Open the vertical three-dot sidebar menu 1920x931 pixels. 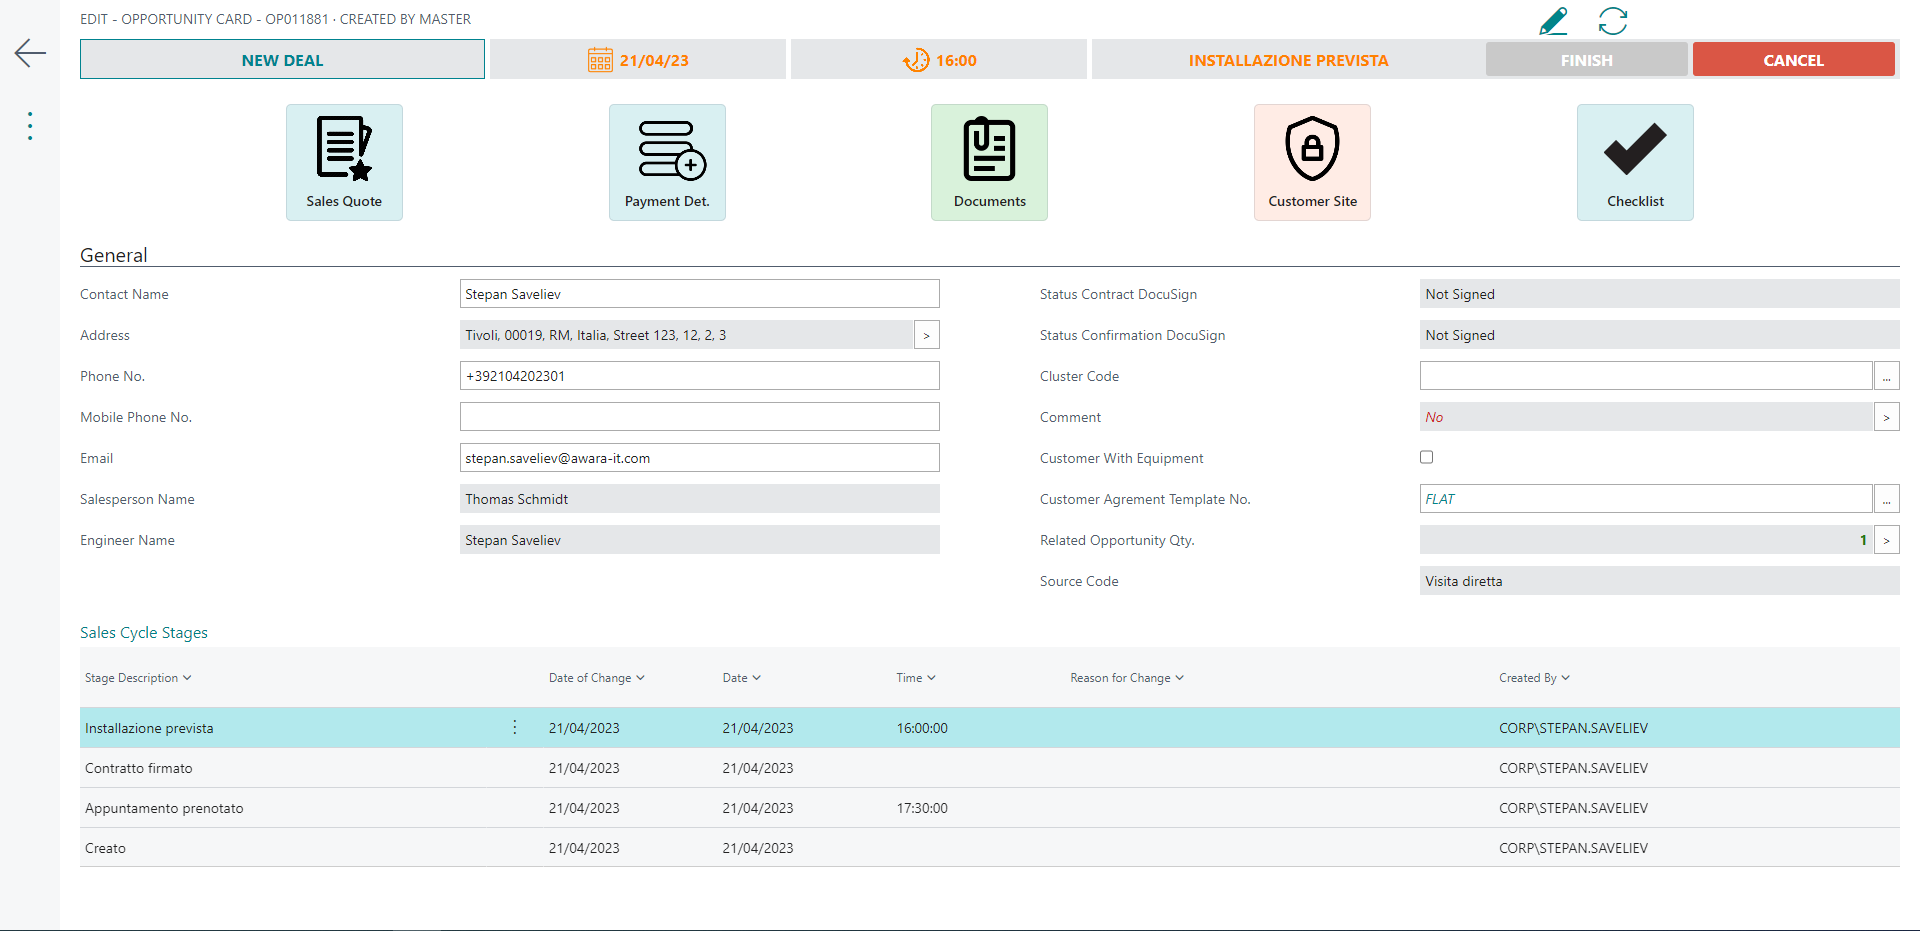coord(30,126)
